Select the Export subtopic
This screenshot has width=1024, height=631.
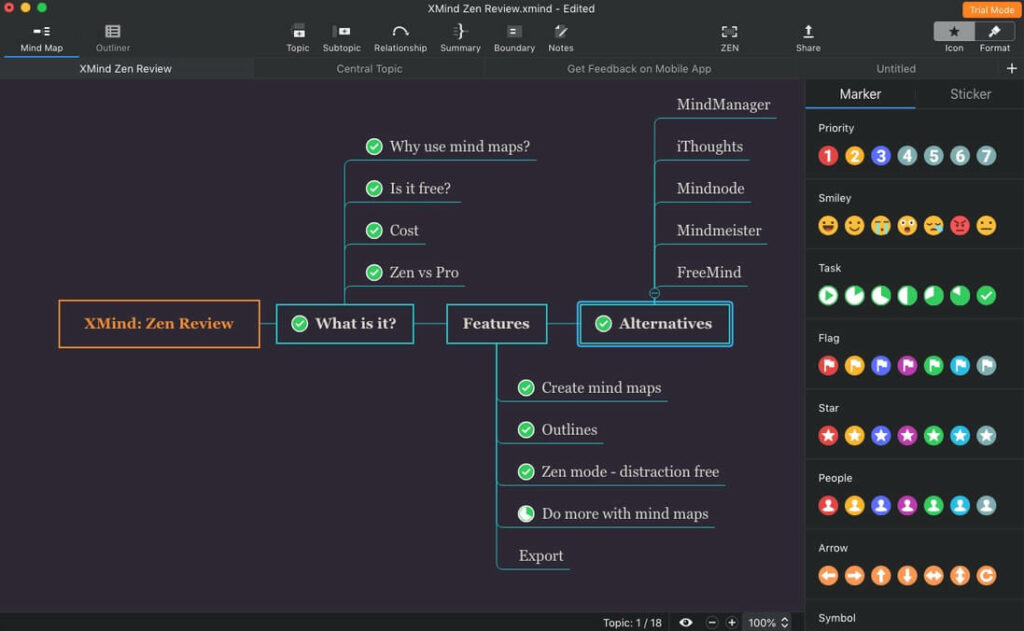(541, 555)
